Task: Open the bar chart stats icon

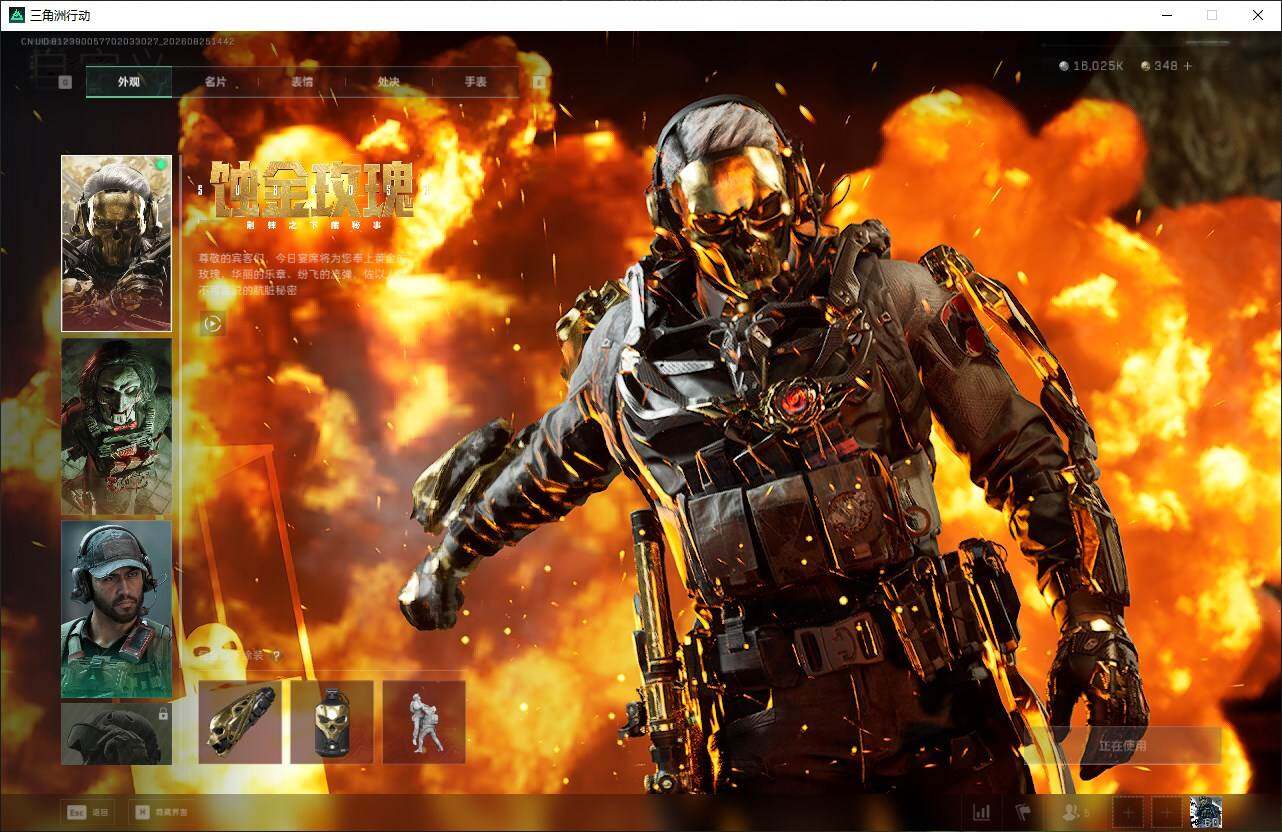Action: [982, 812]
